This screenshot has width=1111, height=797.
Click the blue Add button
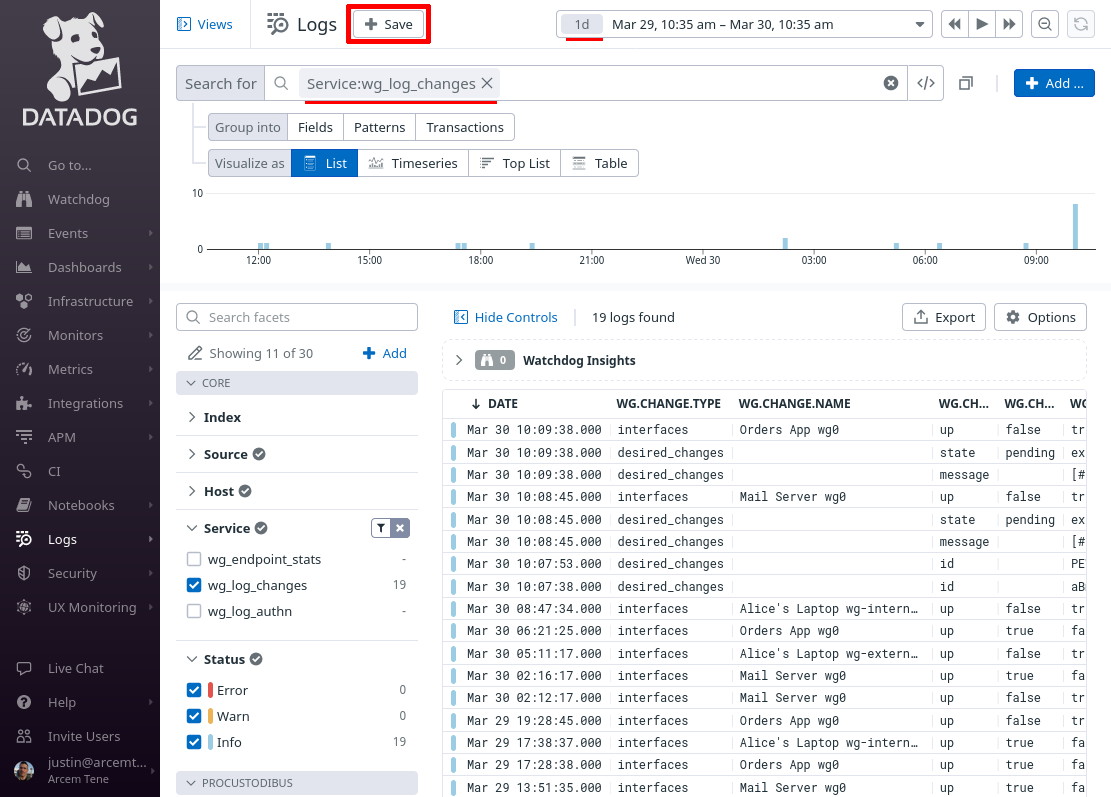(1054, 83)
